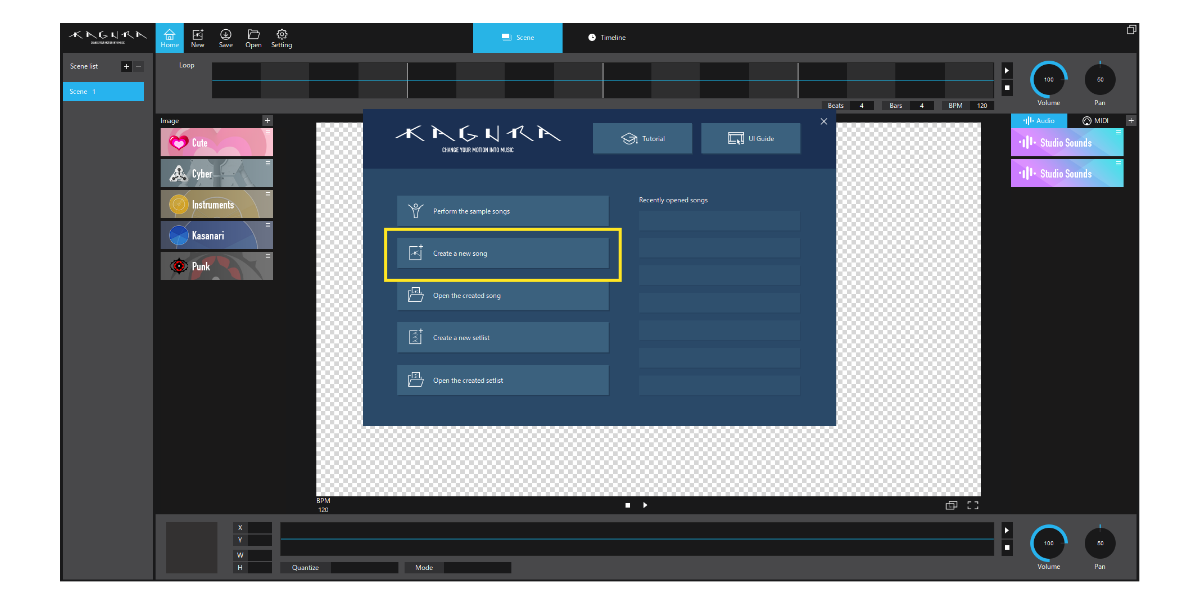Expand the Punk image category

tap(216, 267)
